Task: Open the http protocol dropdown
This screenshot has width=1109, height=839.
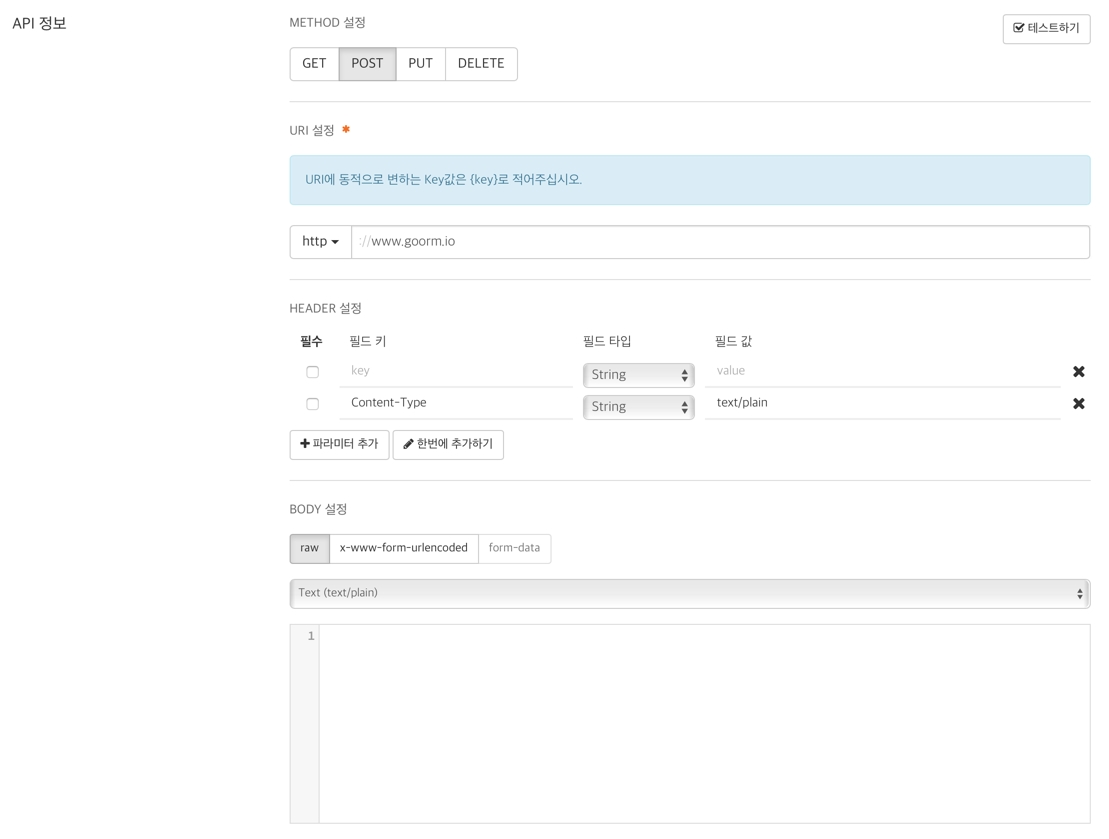Action: point(320,242)
